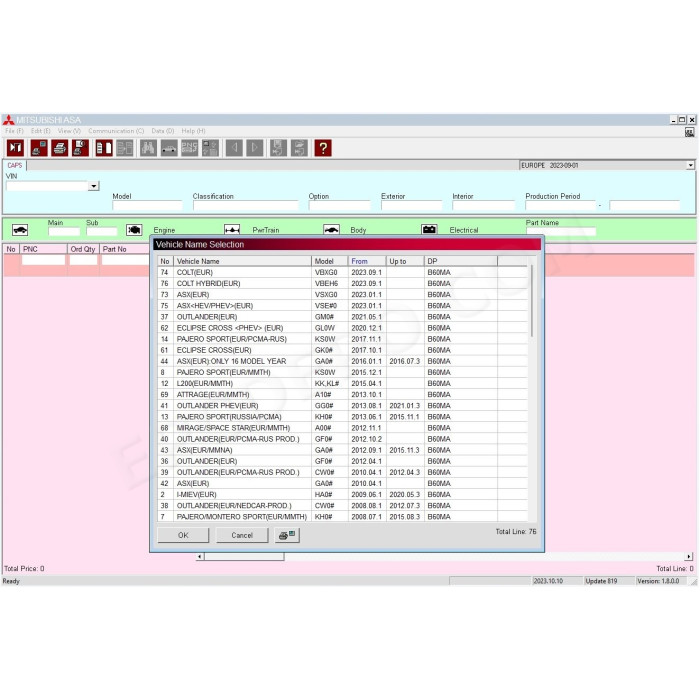The width and height of the screenshot is (700, 700).
Task: Click the Exterior input field
Action: (411, 205)
